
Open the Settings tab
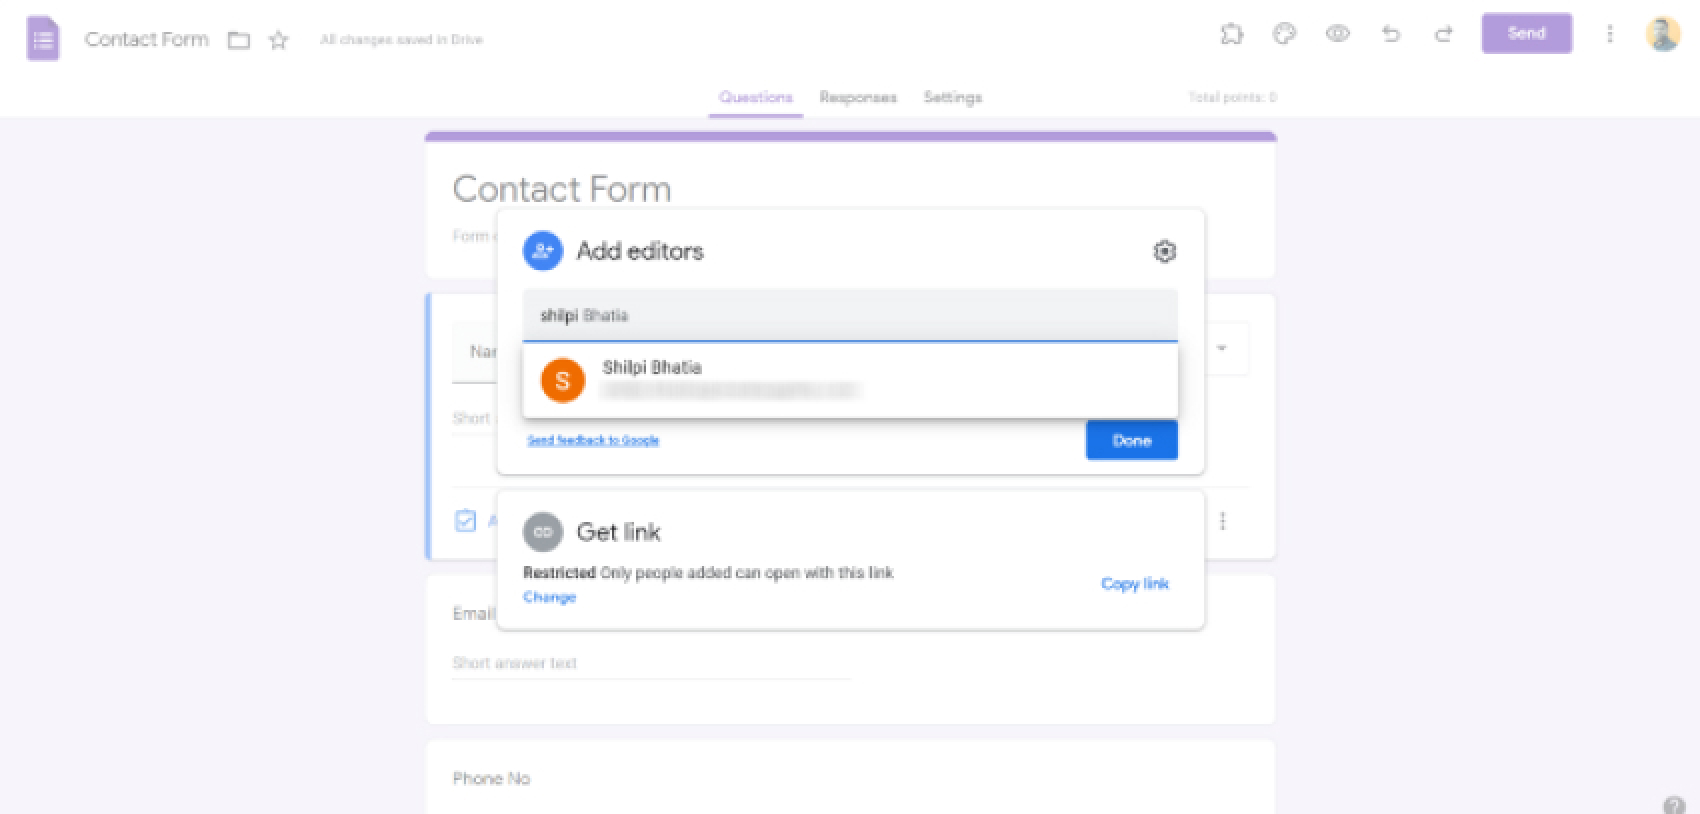pos(952,97)
